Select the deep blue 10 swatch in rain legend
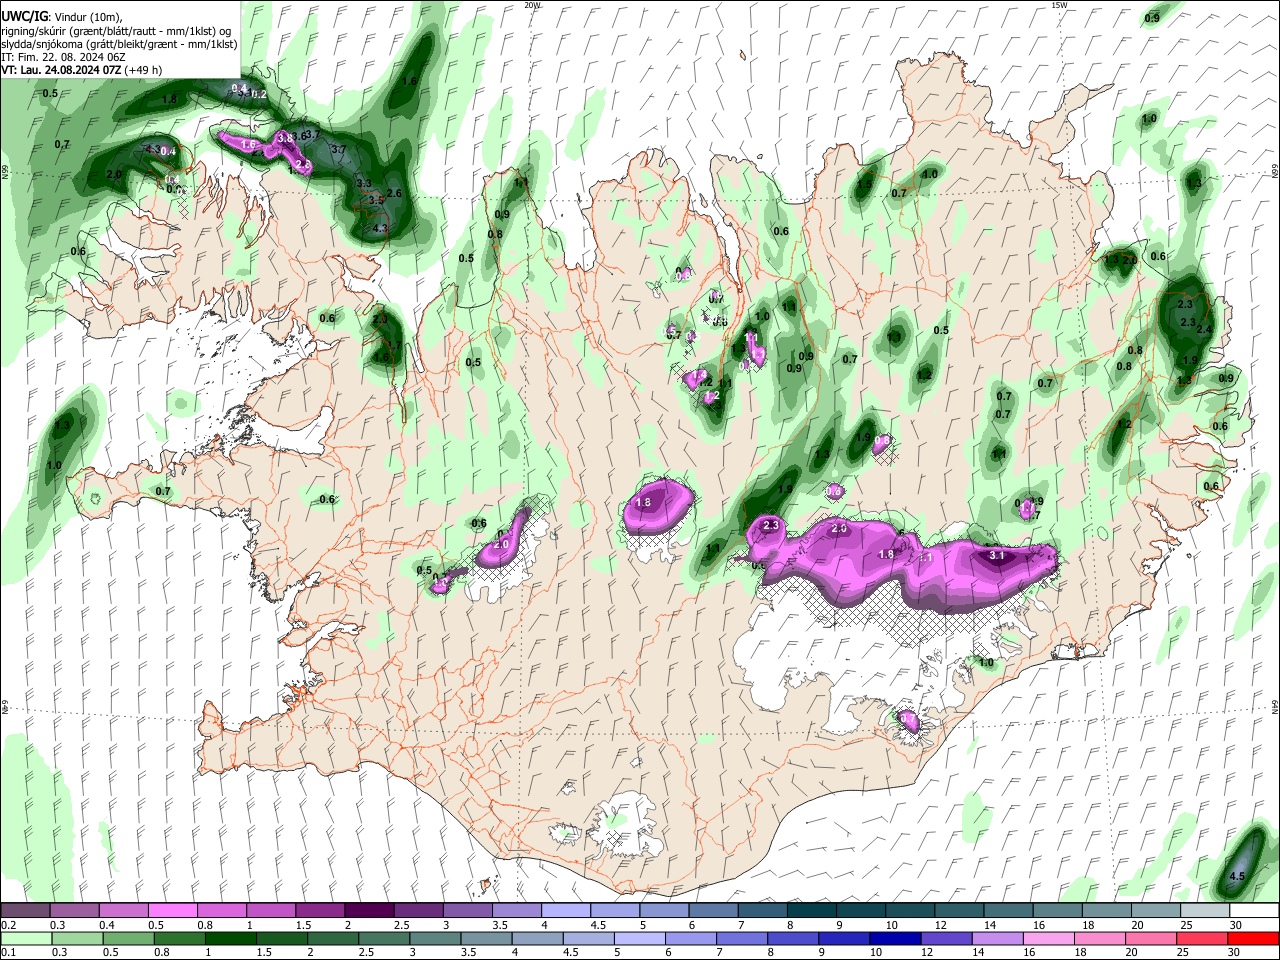The height and width of the screenshot is (960, 1280). coord(895,938)
